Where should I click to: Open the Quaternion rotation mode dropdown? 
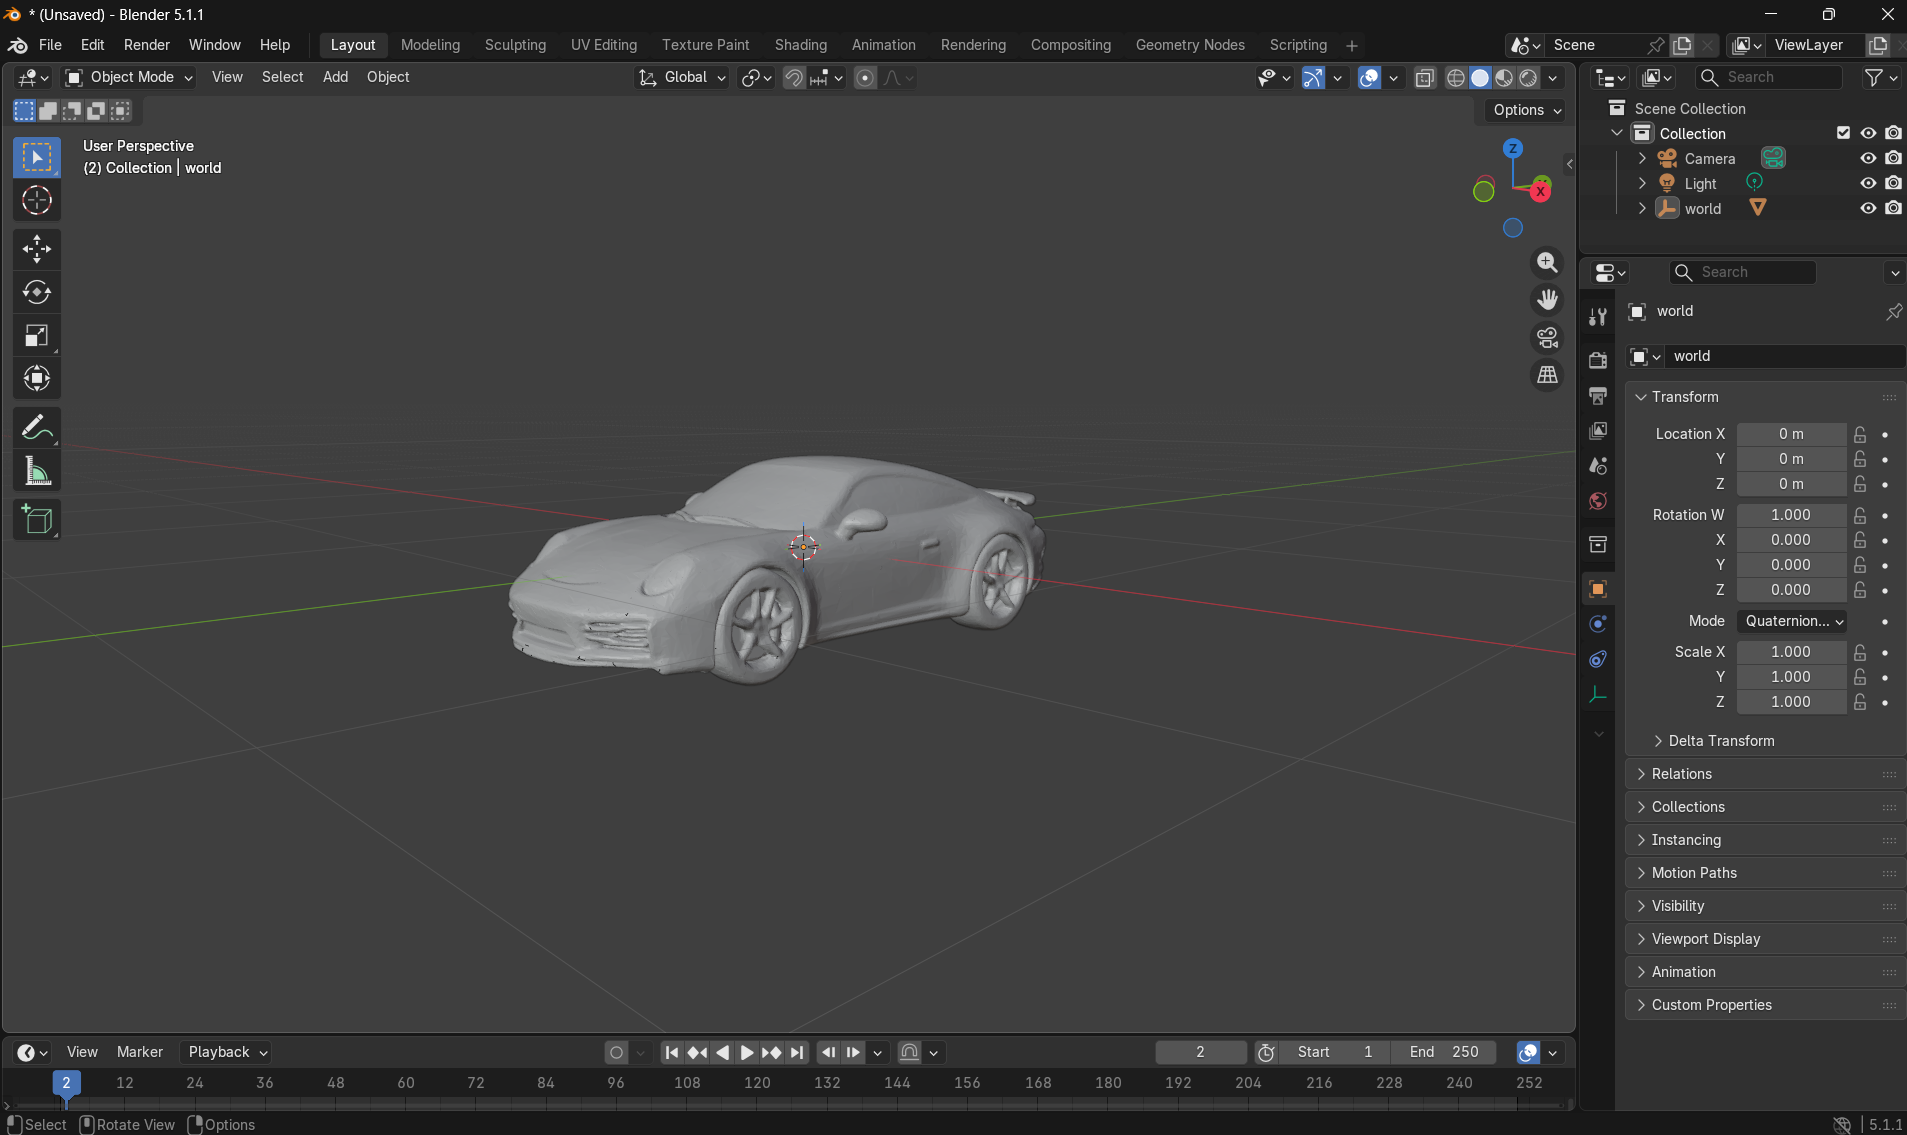[x=1791, y=621]
